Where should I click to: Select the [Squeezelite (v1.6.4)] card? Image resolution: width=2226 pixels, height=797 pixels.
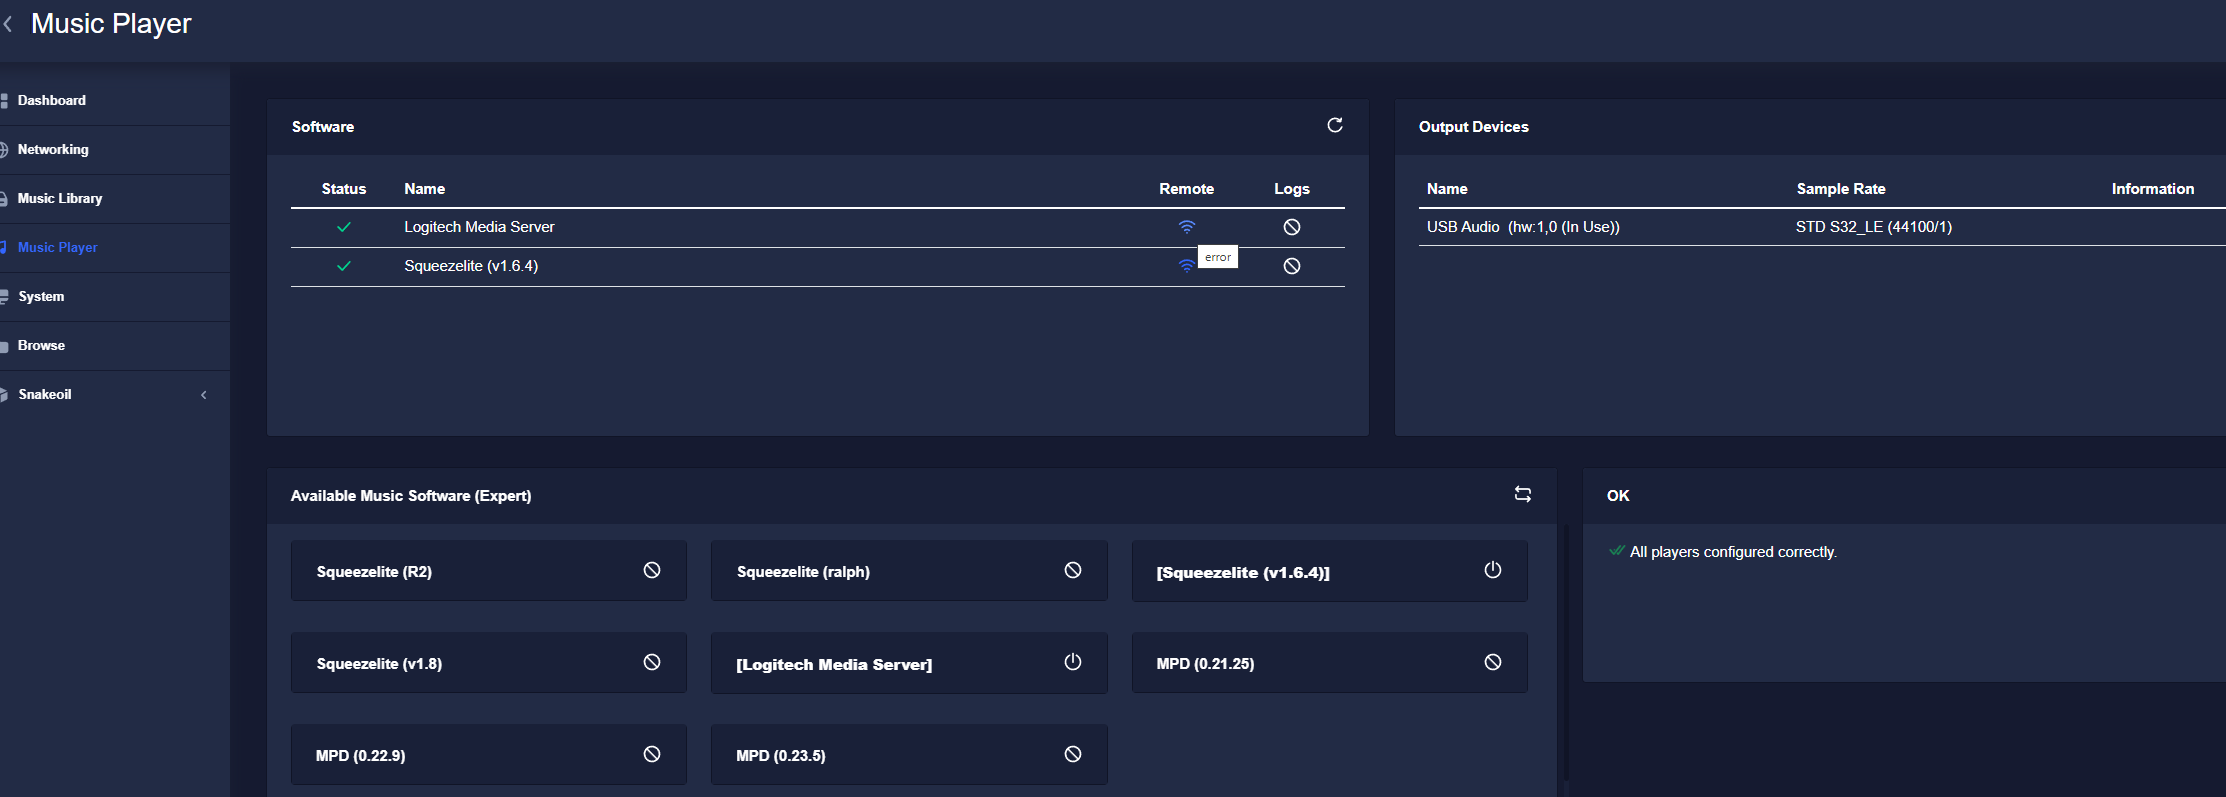(x=1329, y=571)
